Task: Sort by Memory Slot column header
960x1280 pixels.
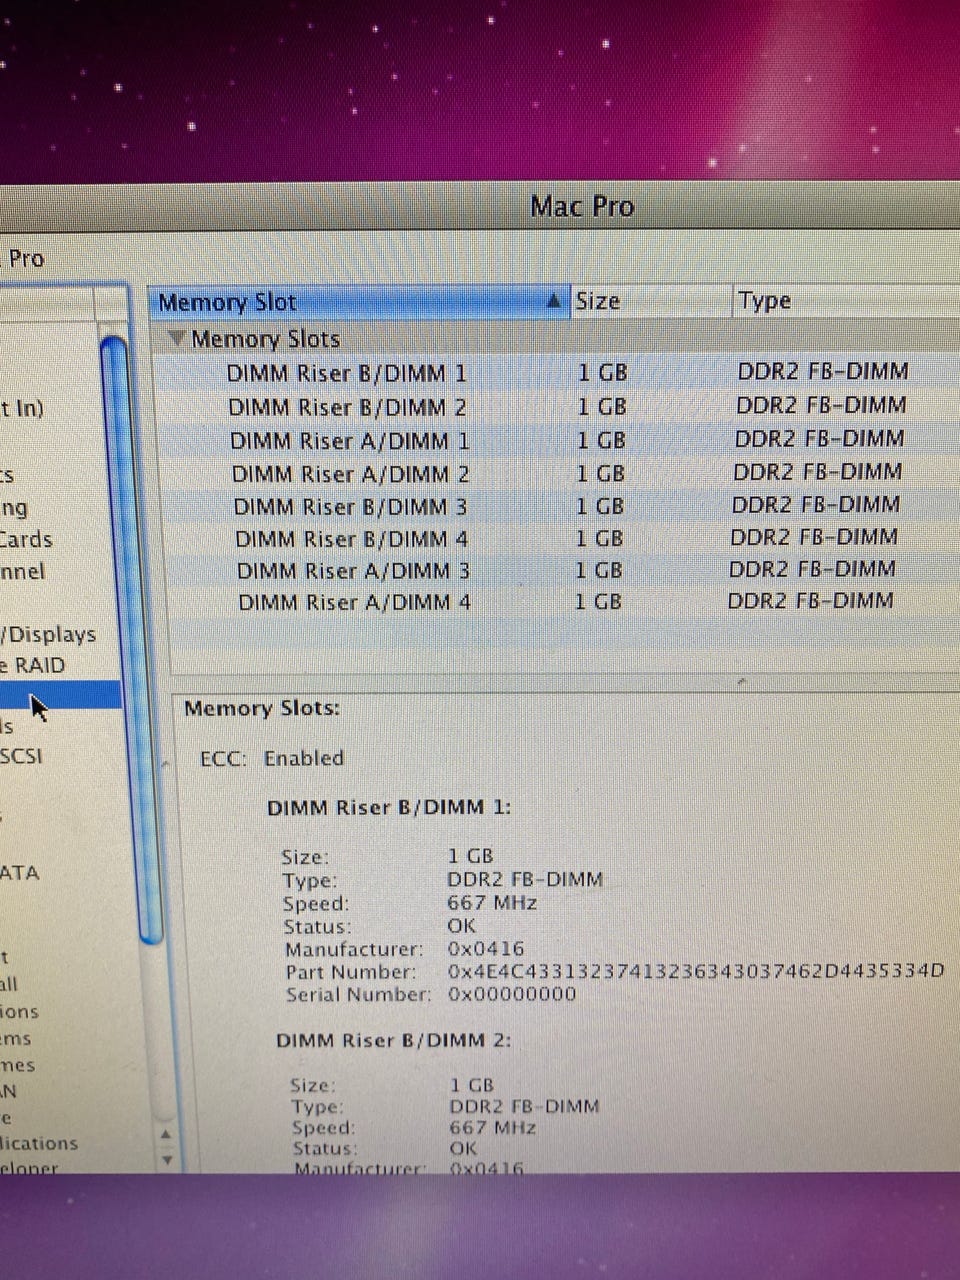Action: pyautogui.click(x=360, y=302)
